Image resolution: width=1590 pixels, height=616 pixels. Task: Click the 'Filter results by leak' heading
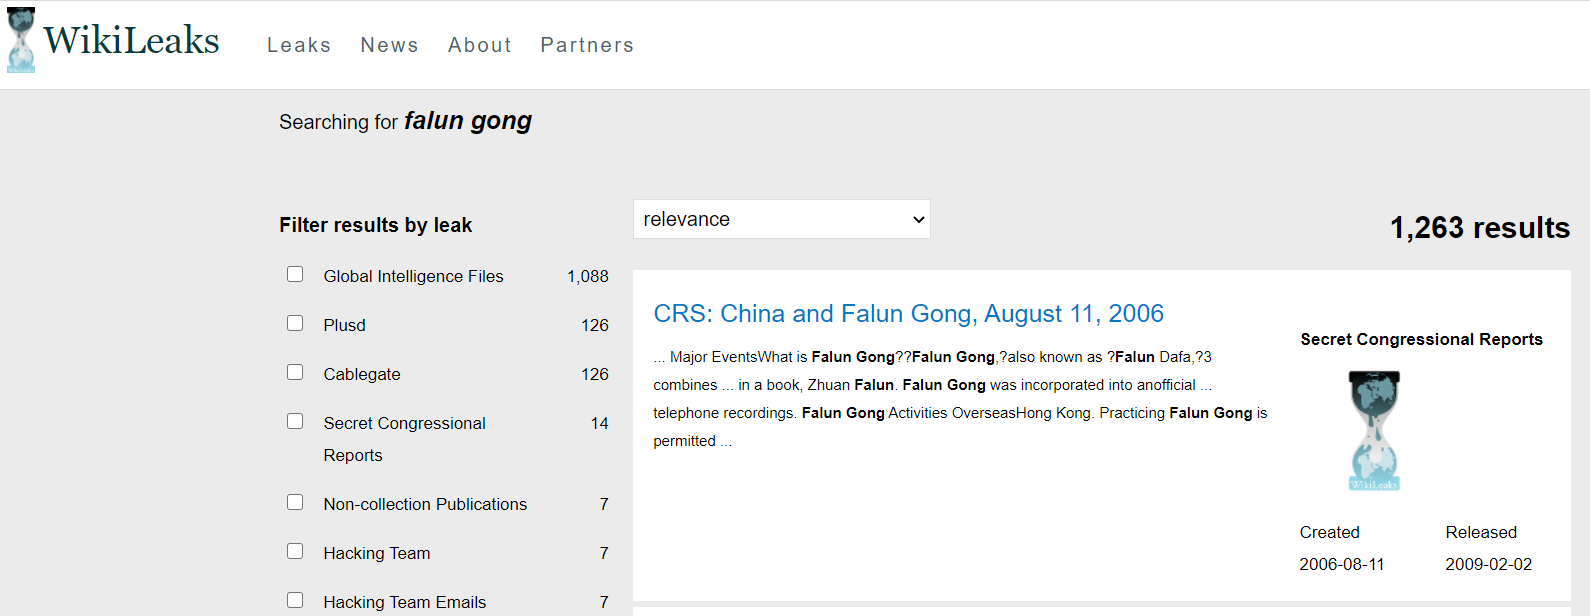(375, 225)
